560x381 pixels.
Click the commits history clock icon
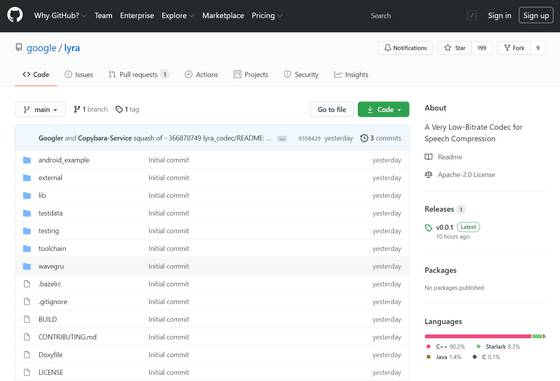(x=364, y=138)
